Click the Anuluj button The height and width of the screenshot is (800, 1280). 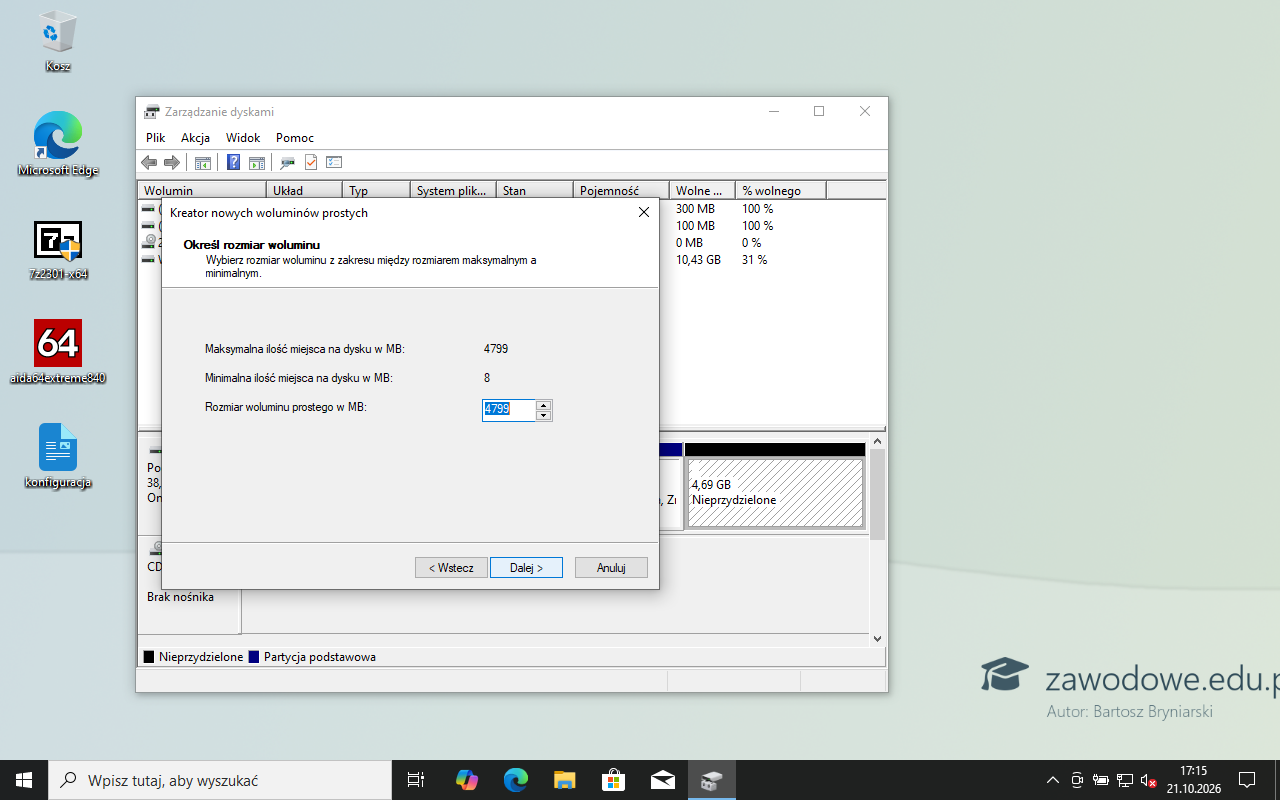point(611,568)
